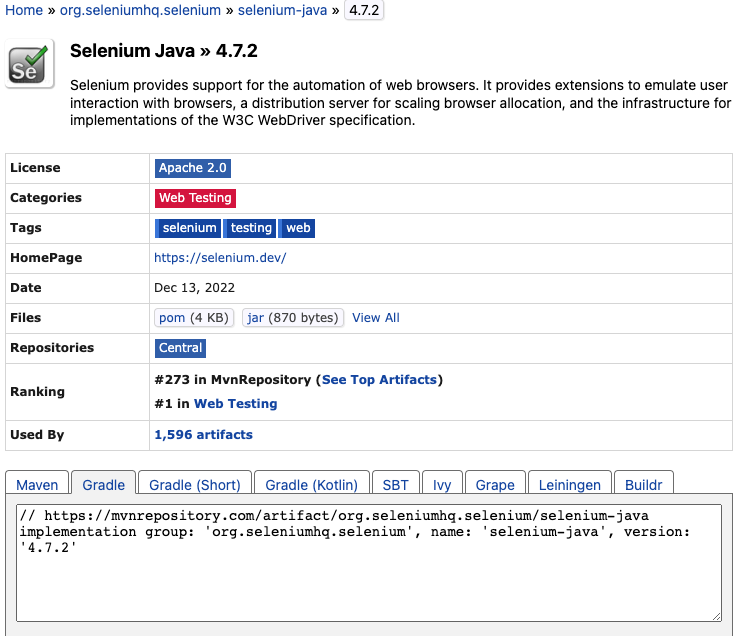Click the Selenium description paragraph
Image resolution: width=737 pixels, height=636 pixels.
pyautogui.click(x=400, y=102)
